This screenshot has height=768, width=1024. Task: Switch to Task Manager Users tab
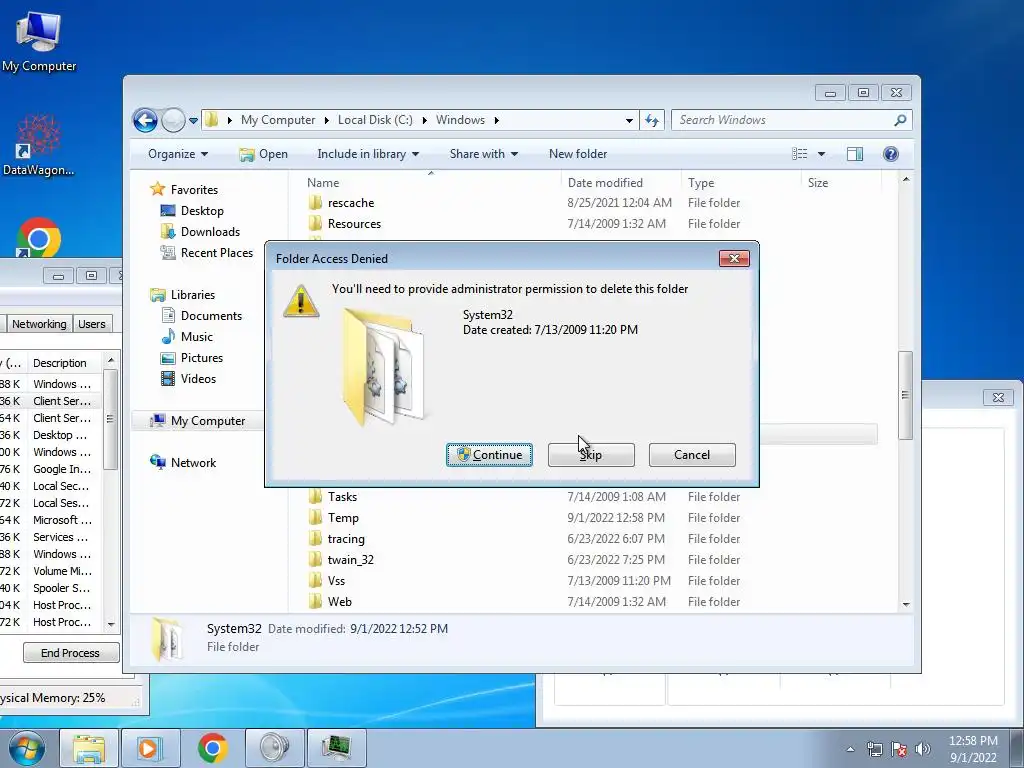coord(91,324)
